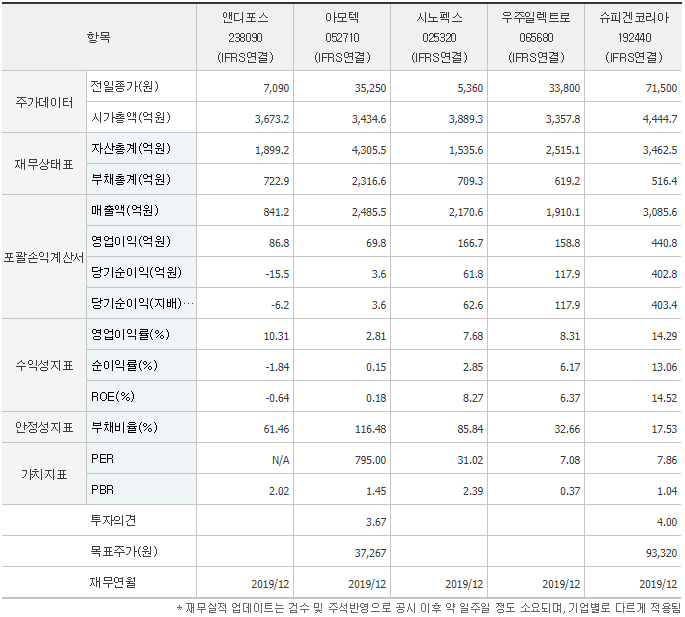Click the 매출액(억원) row label
Viewport: 685px width, 617px height.
(125, 211)
